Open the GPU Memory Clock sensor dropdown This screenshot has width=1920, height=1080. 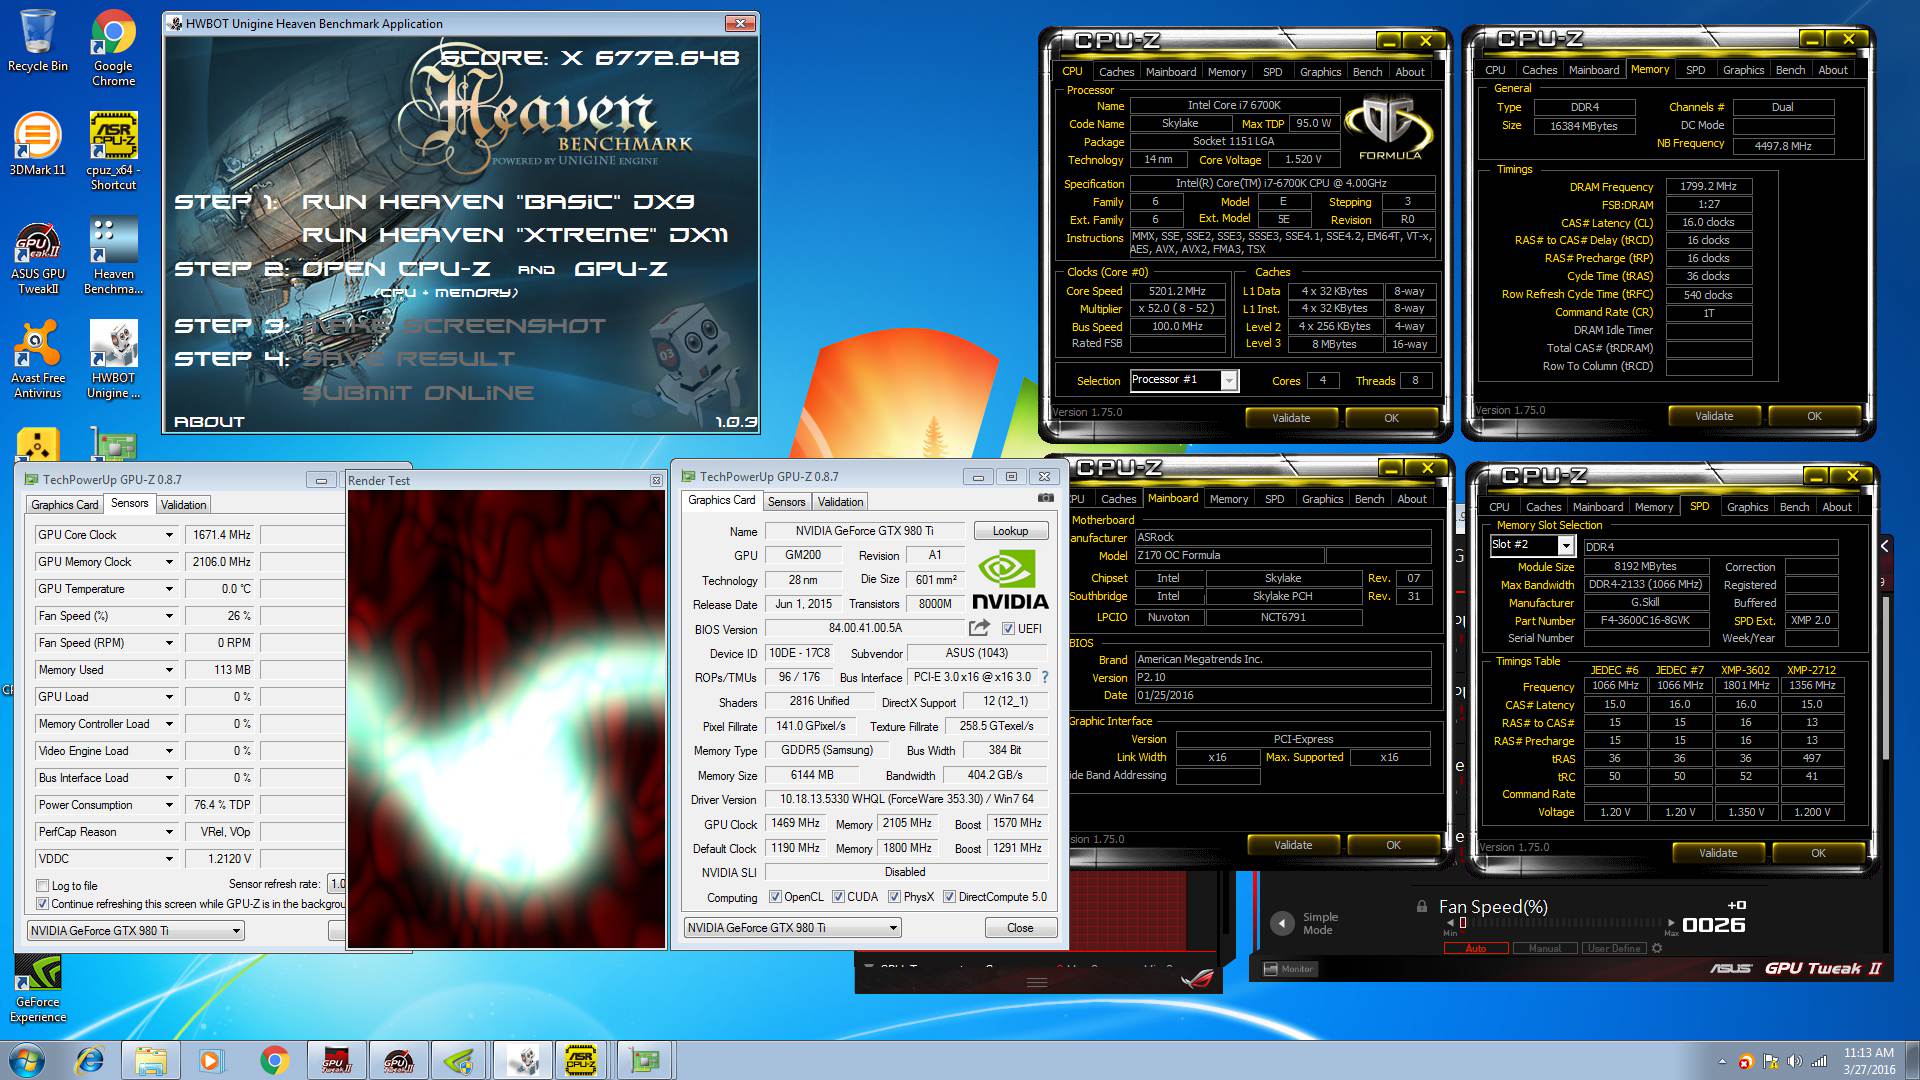[x=169, y=562]
